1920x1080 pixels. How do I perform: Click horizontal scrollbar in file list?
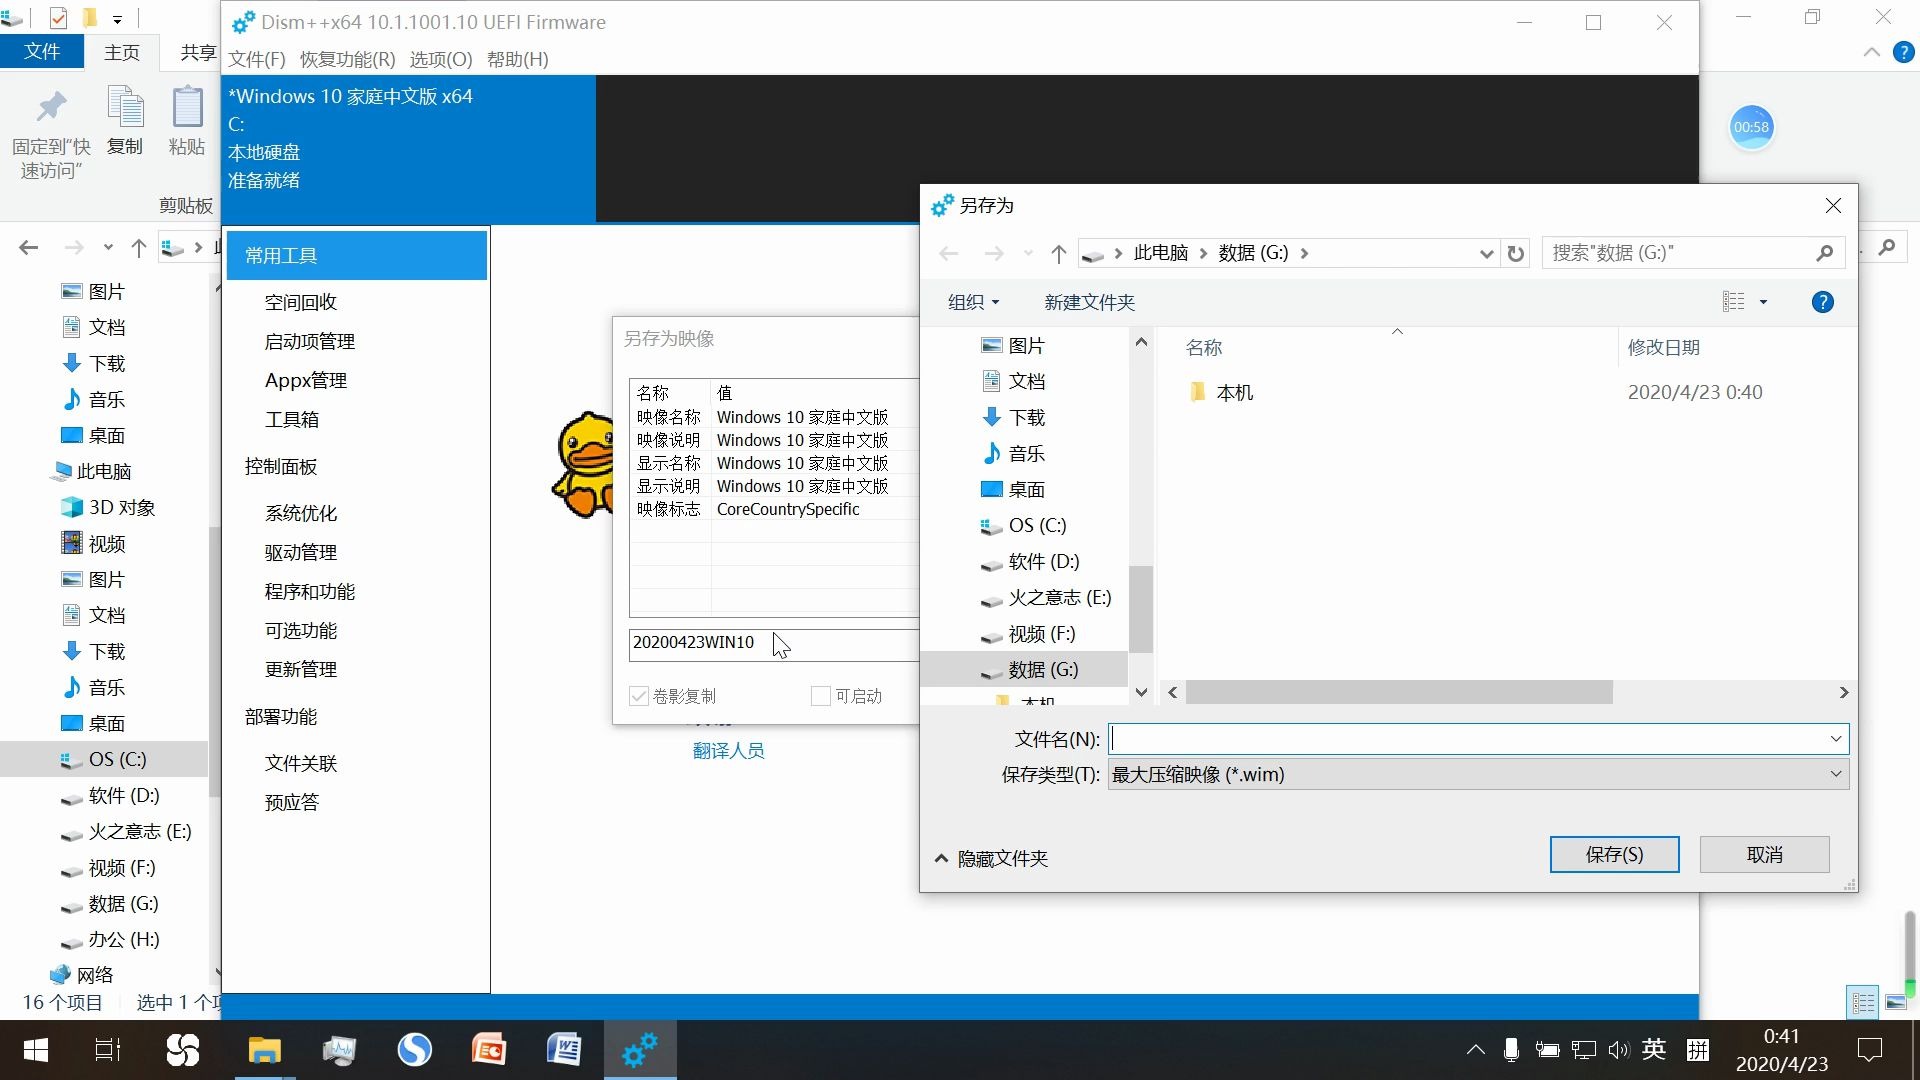[x=1398, y=692]
